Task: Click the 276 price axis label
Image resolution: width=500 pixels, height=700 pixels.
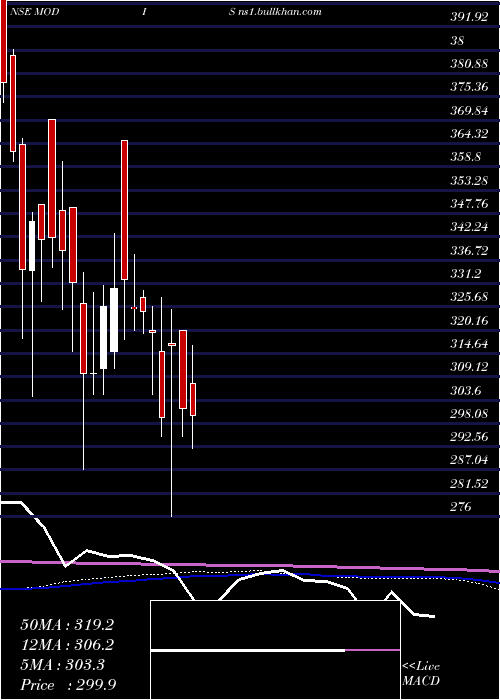Action: (461, 507)
